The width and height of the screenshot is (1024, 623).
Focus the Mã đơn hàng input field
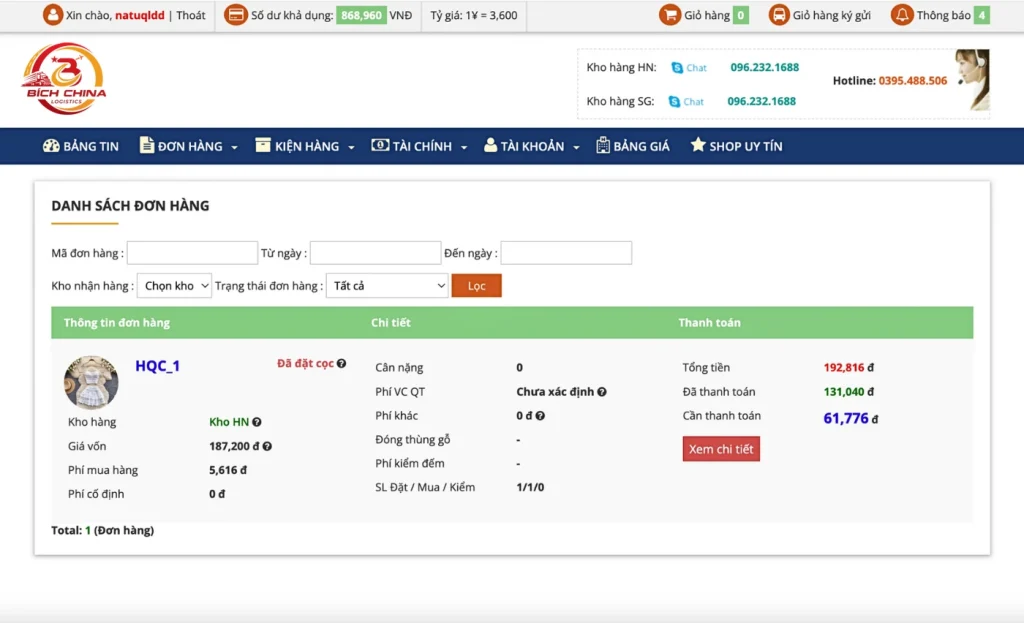pos(192,253)
